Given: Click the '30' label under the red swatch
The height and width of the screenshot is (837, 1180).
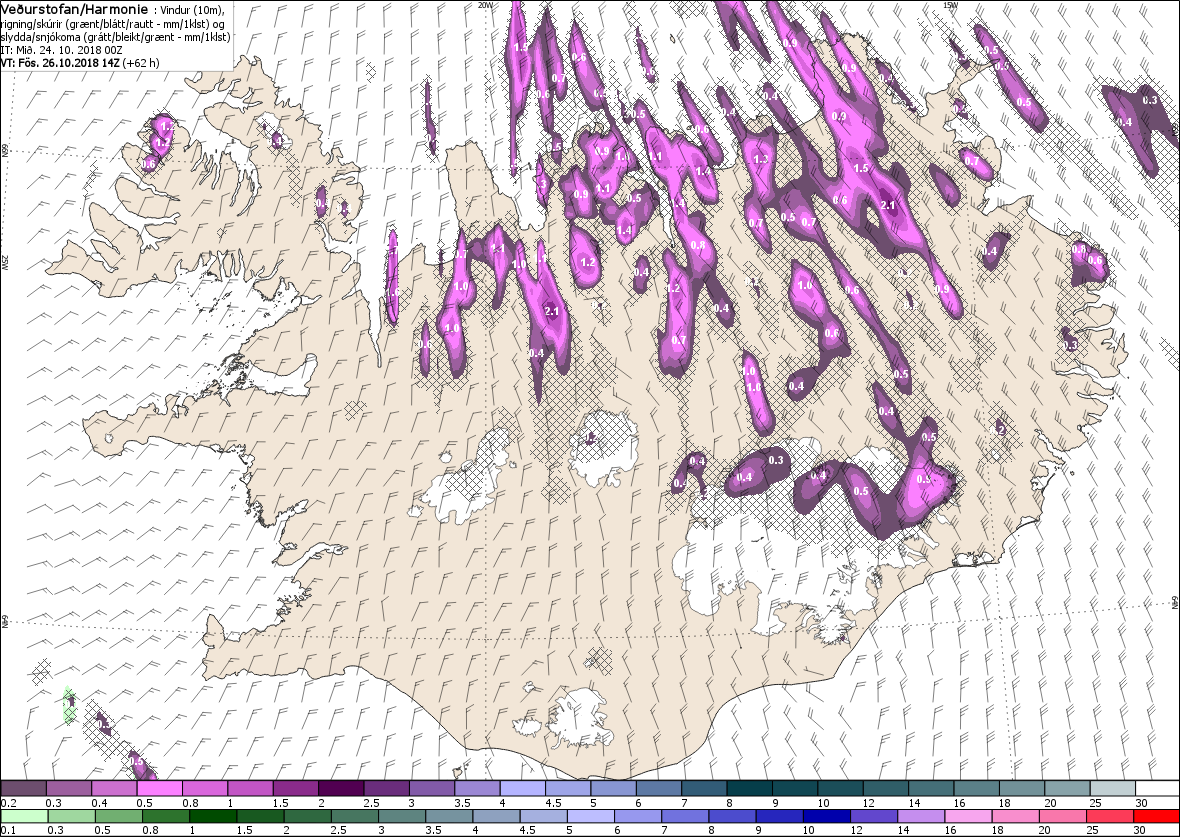Looking at the screenshot, I should (1139, 830).
